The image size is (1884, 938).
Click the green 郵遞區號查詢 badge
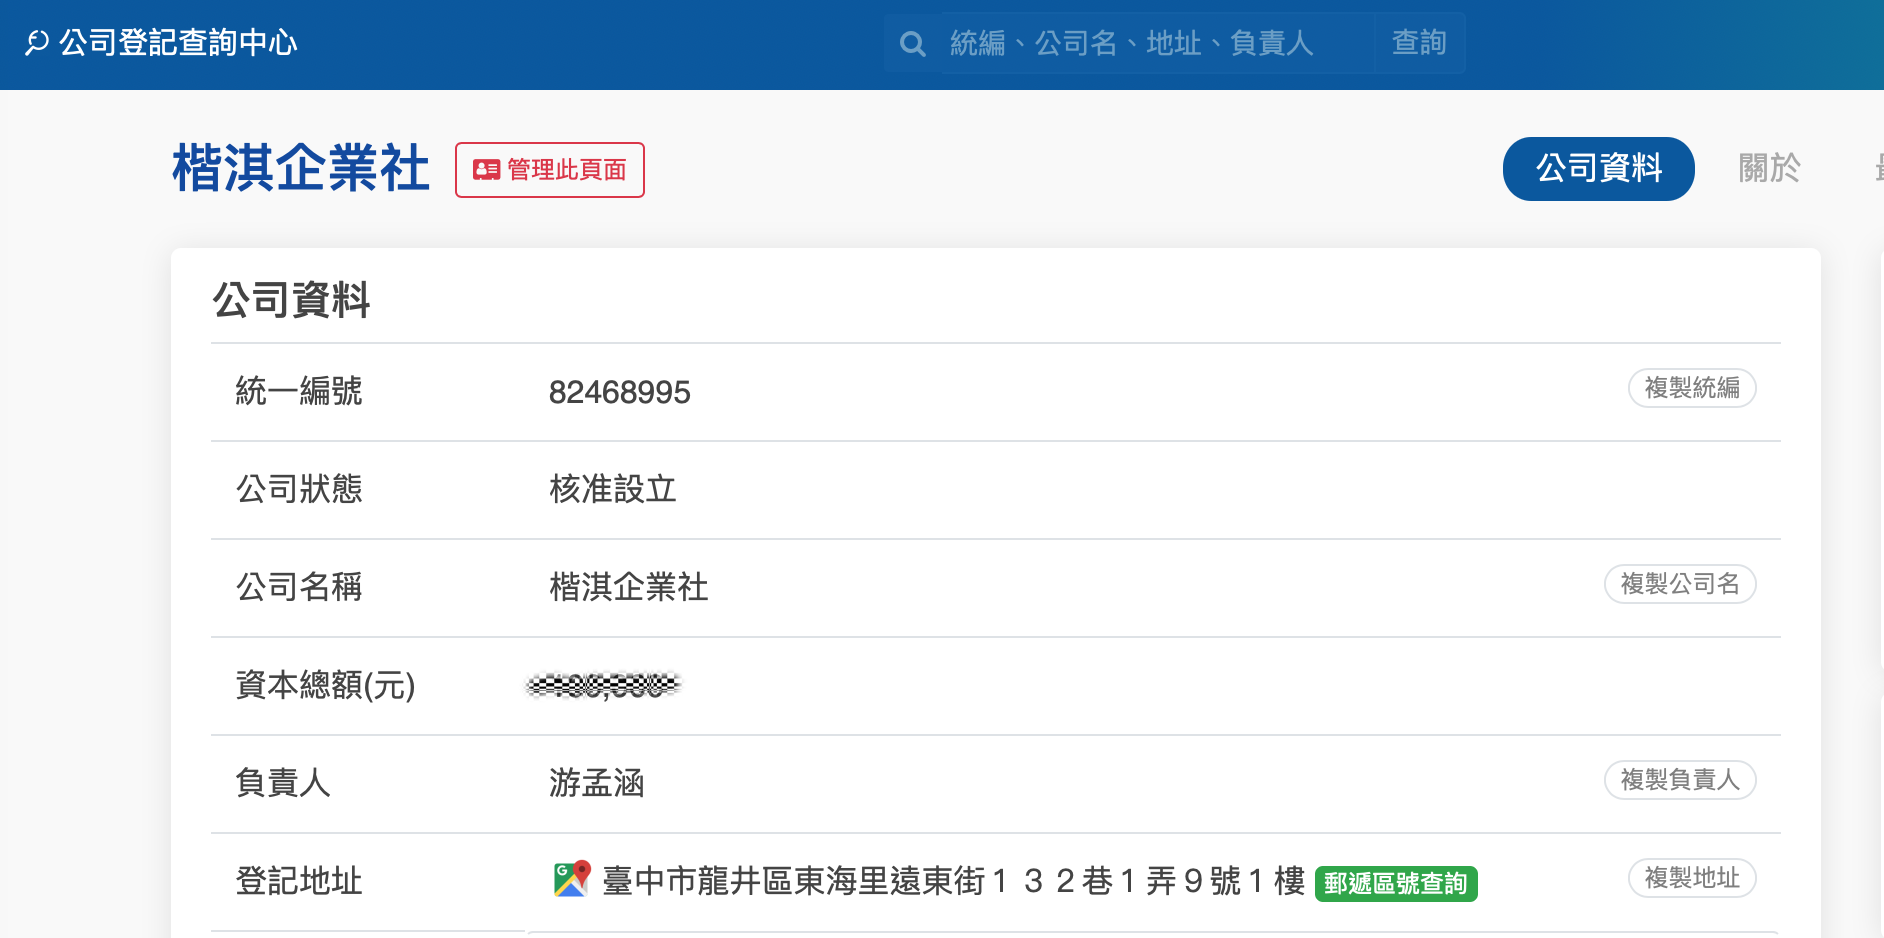pyautogui.click(x=1396, y=883)
